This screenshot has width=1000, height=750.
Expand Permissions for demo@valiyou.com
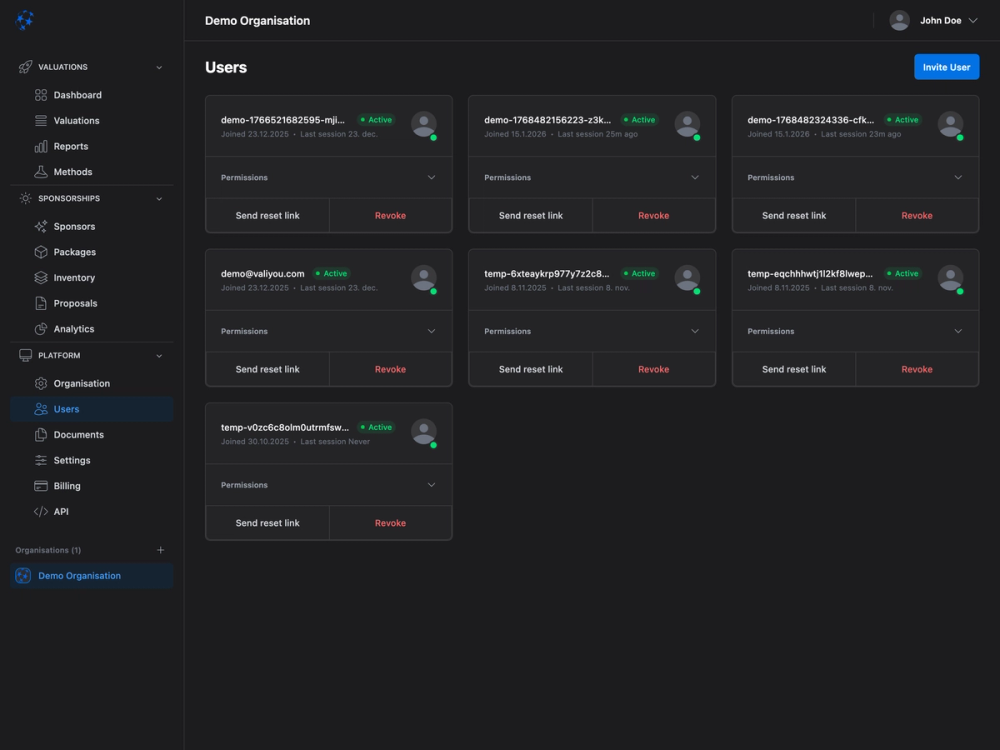point(328,331)
